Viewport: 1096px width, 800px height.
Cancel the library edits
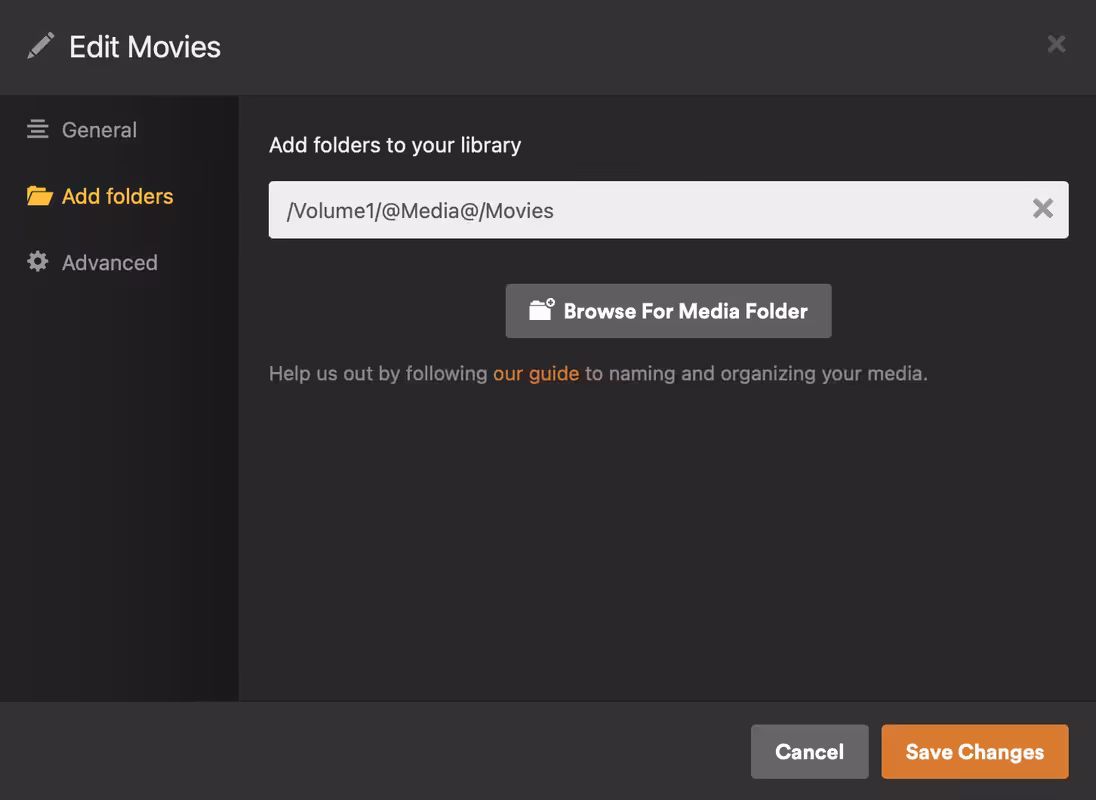(809, 752)
